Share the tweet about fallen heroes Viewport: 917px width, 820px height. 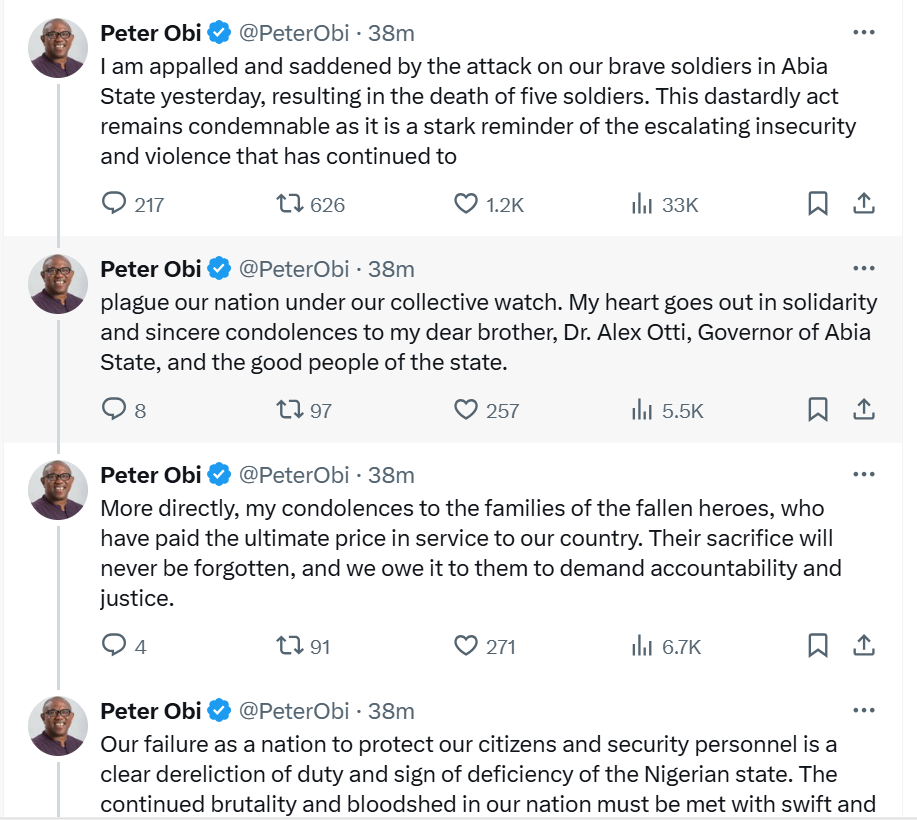click(x=864, y=646)
